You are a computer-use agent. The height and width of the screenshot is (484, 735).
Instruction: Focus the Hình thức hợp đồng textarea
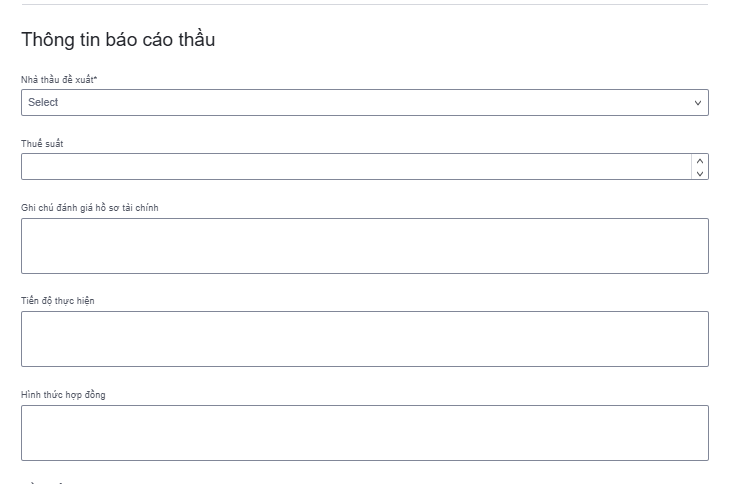(364, 433)
